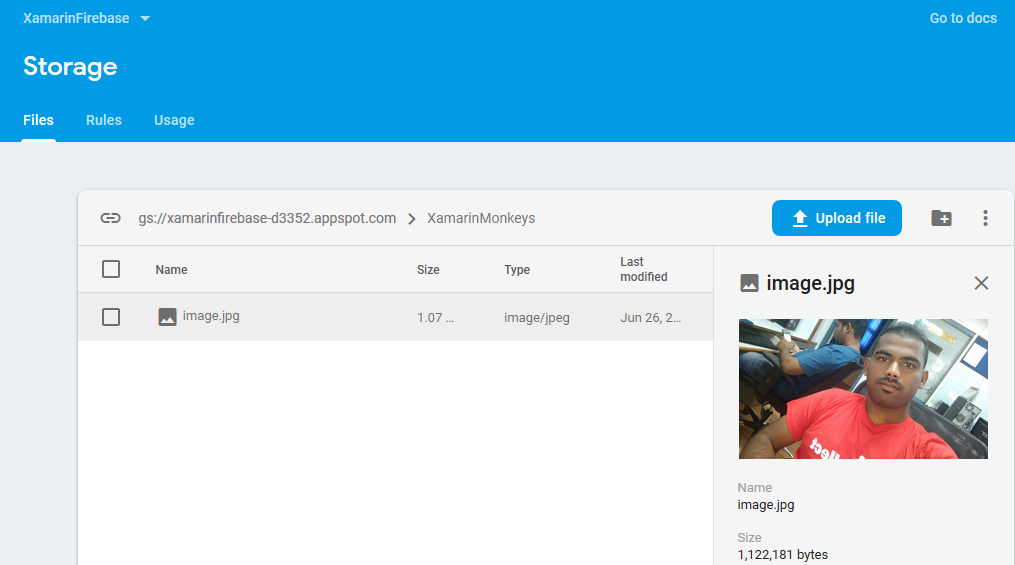Switch to the Rules tab

coord(104,120)
